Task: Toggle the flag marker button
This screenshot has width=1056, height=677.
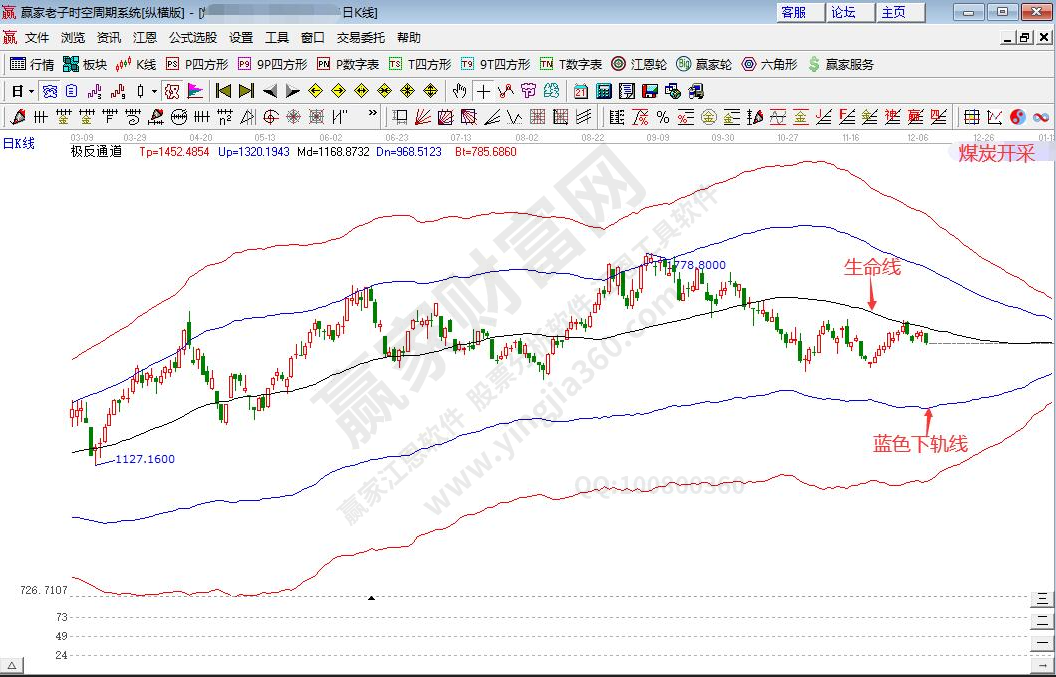Action: pyautogui.click(x=195, y=91)
